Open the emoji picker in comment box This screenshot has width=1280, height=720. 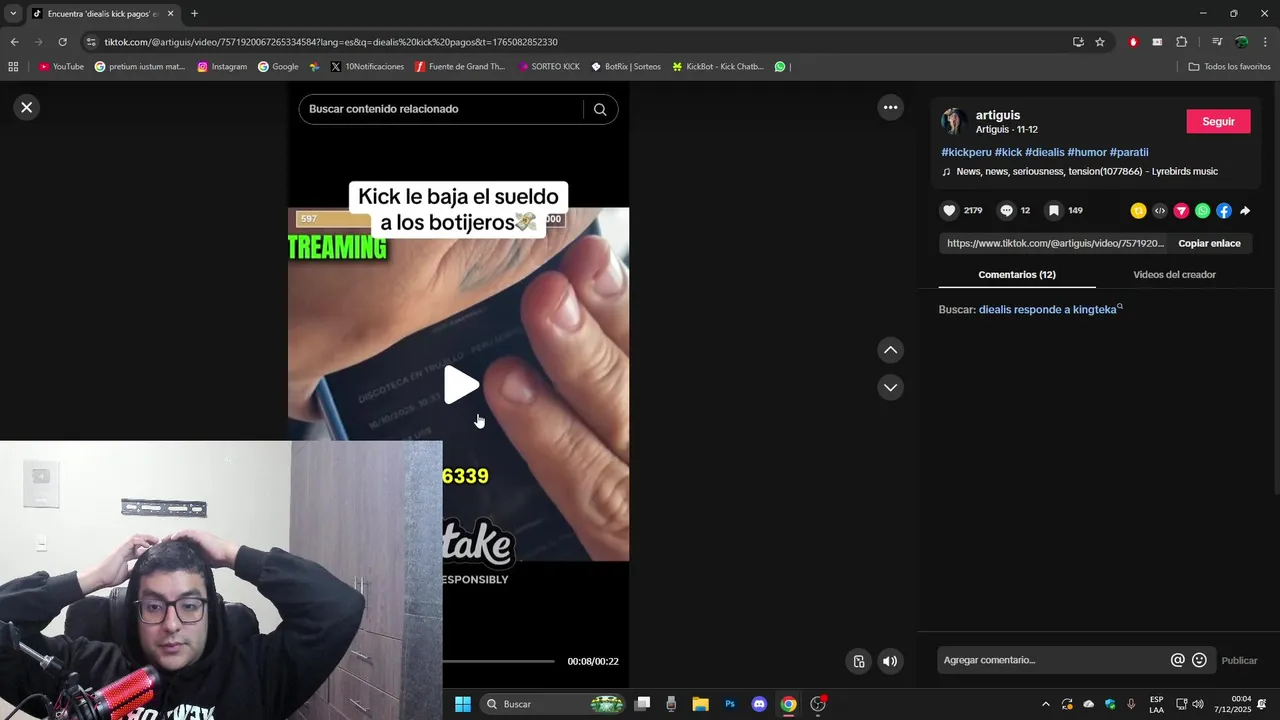[x=1199, y=660]
